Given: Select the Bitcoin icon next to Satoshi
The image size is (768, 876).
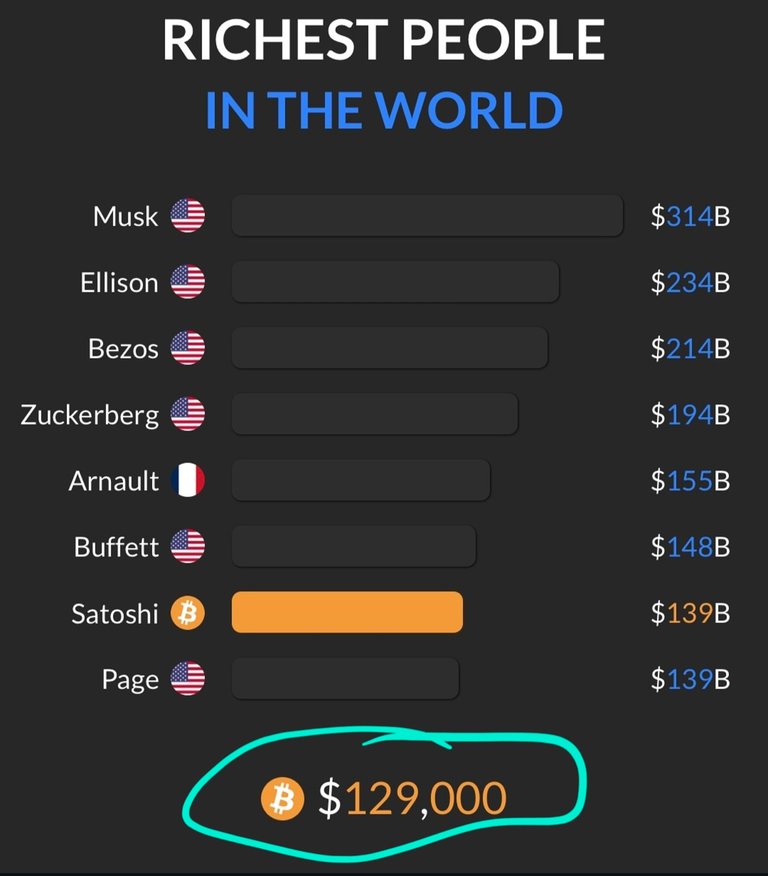Looking at the screenshot, I should (x=188, y=612).
